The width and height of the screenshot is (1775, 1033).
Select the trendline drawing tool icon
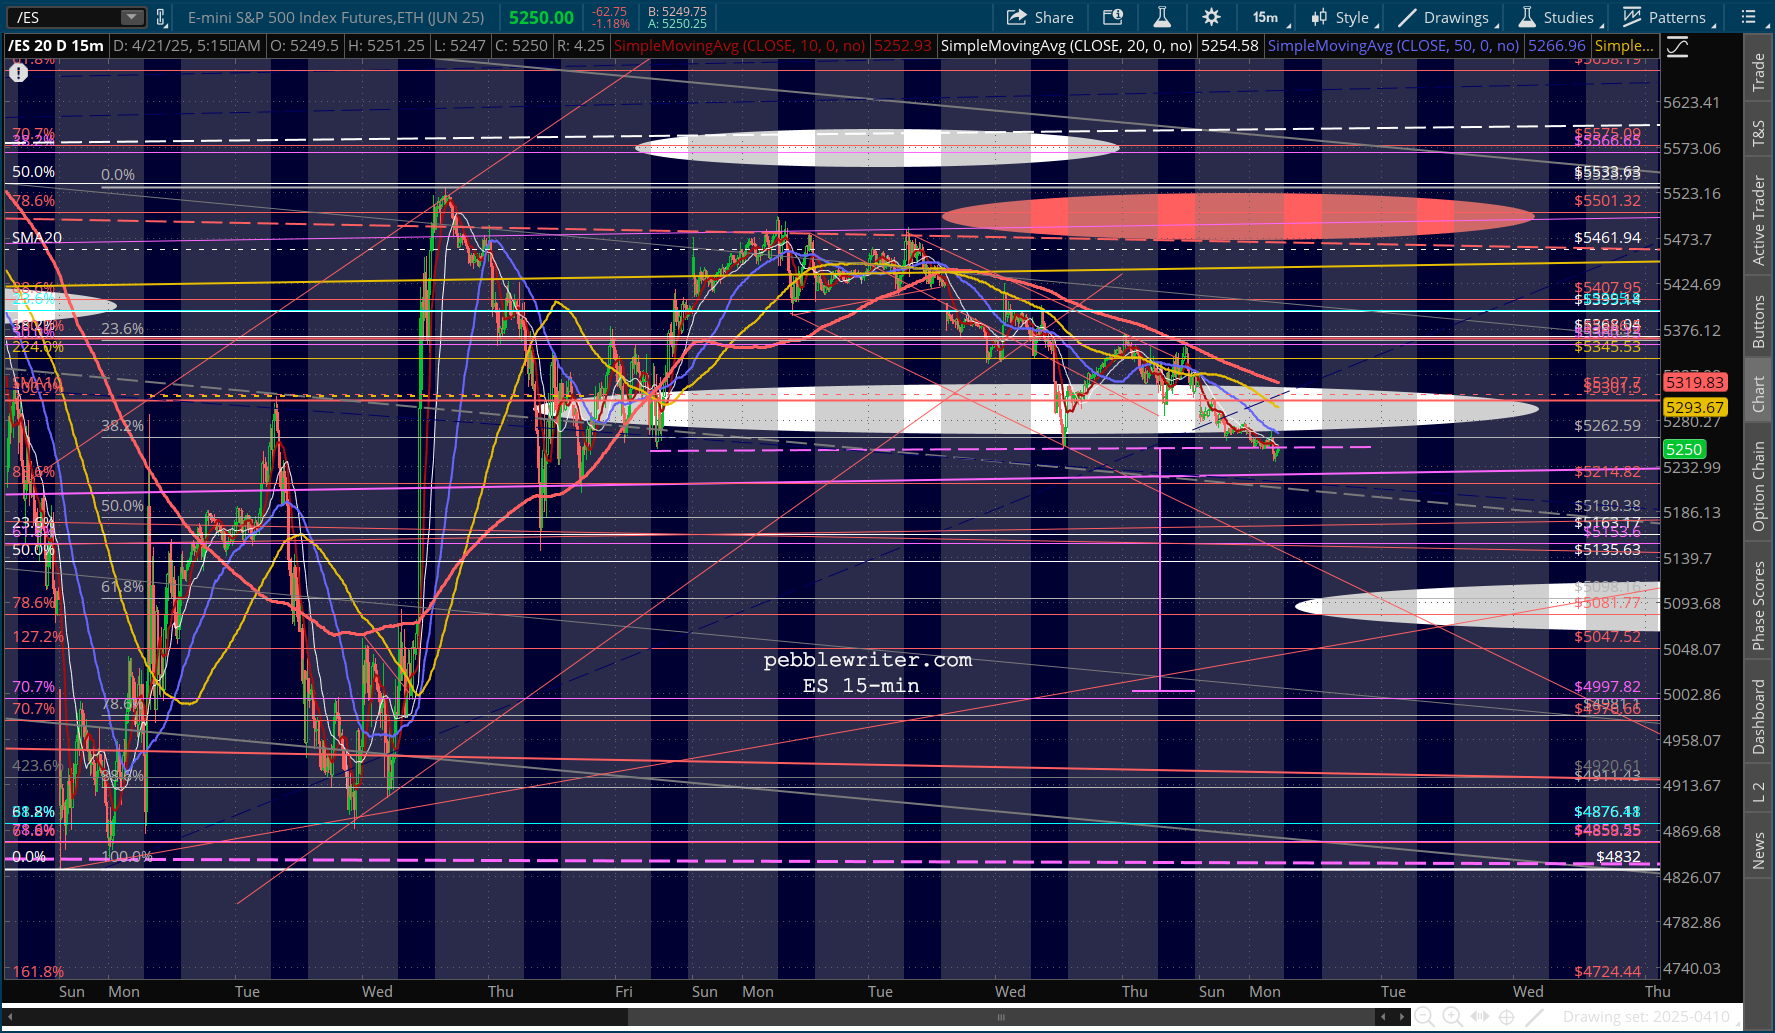(1535, 1017)
